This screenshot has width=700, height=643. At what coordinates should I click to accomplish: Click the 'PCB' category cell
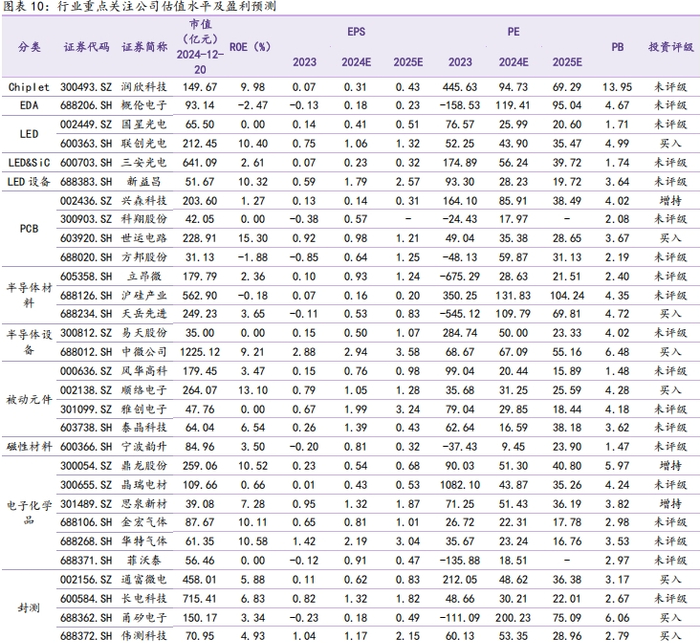(x=29, y=229)
